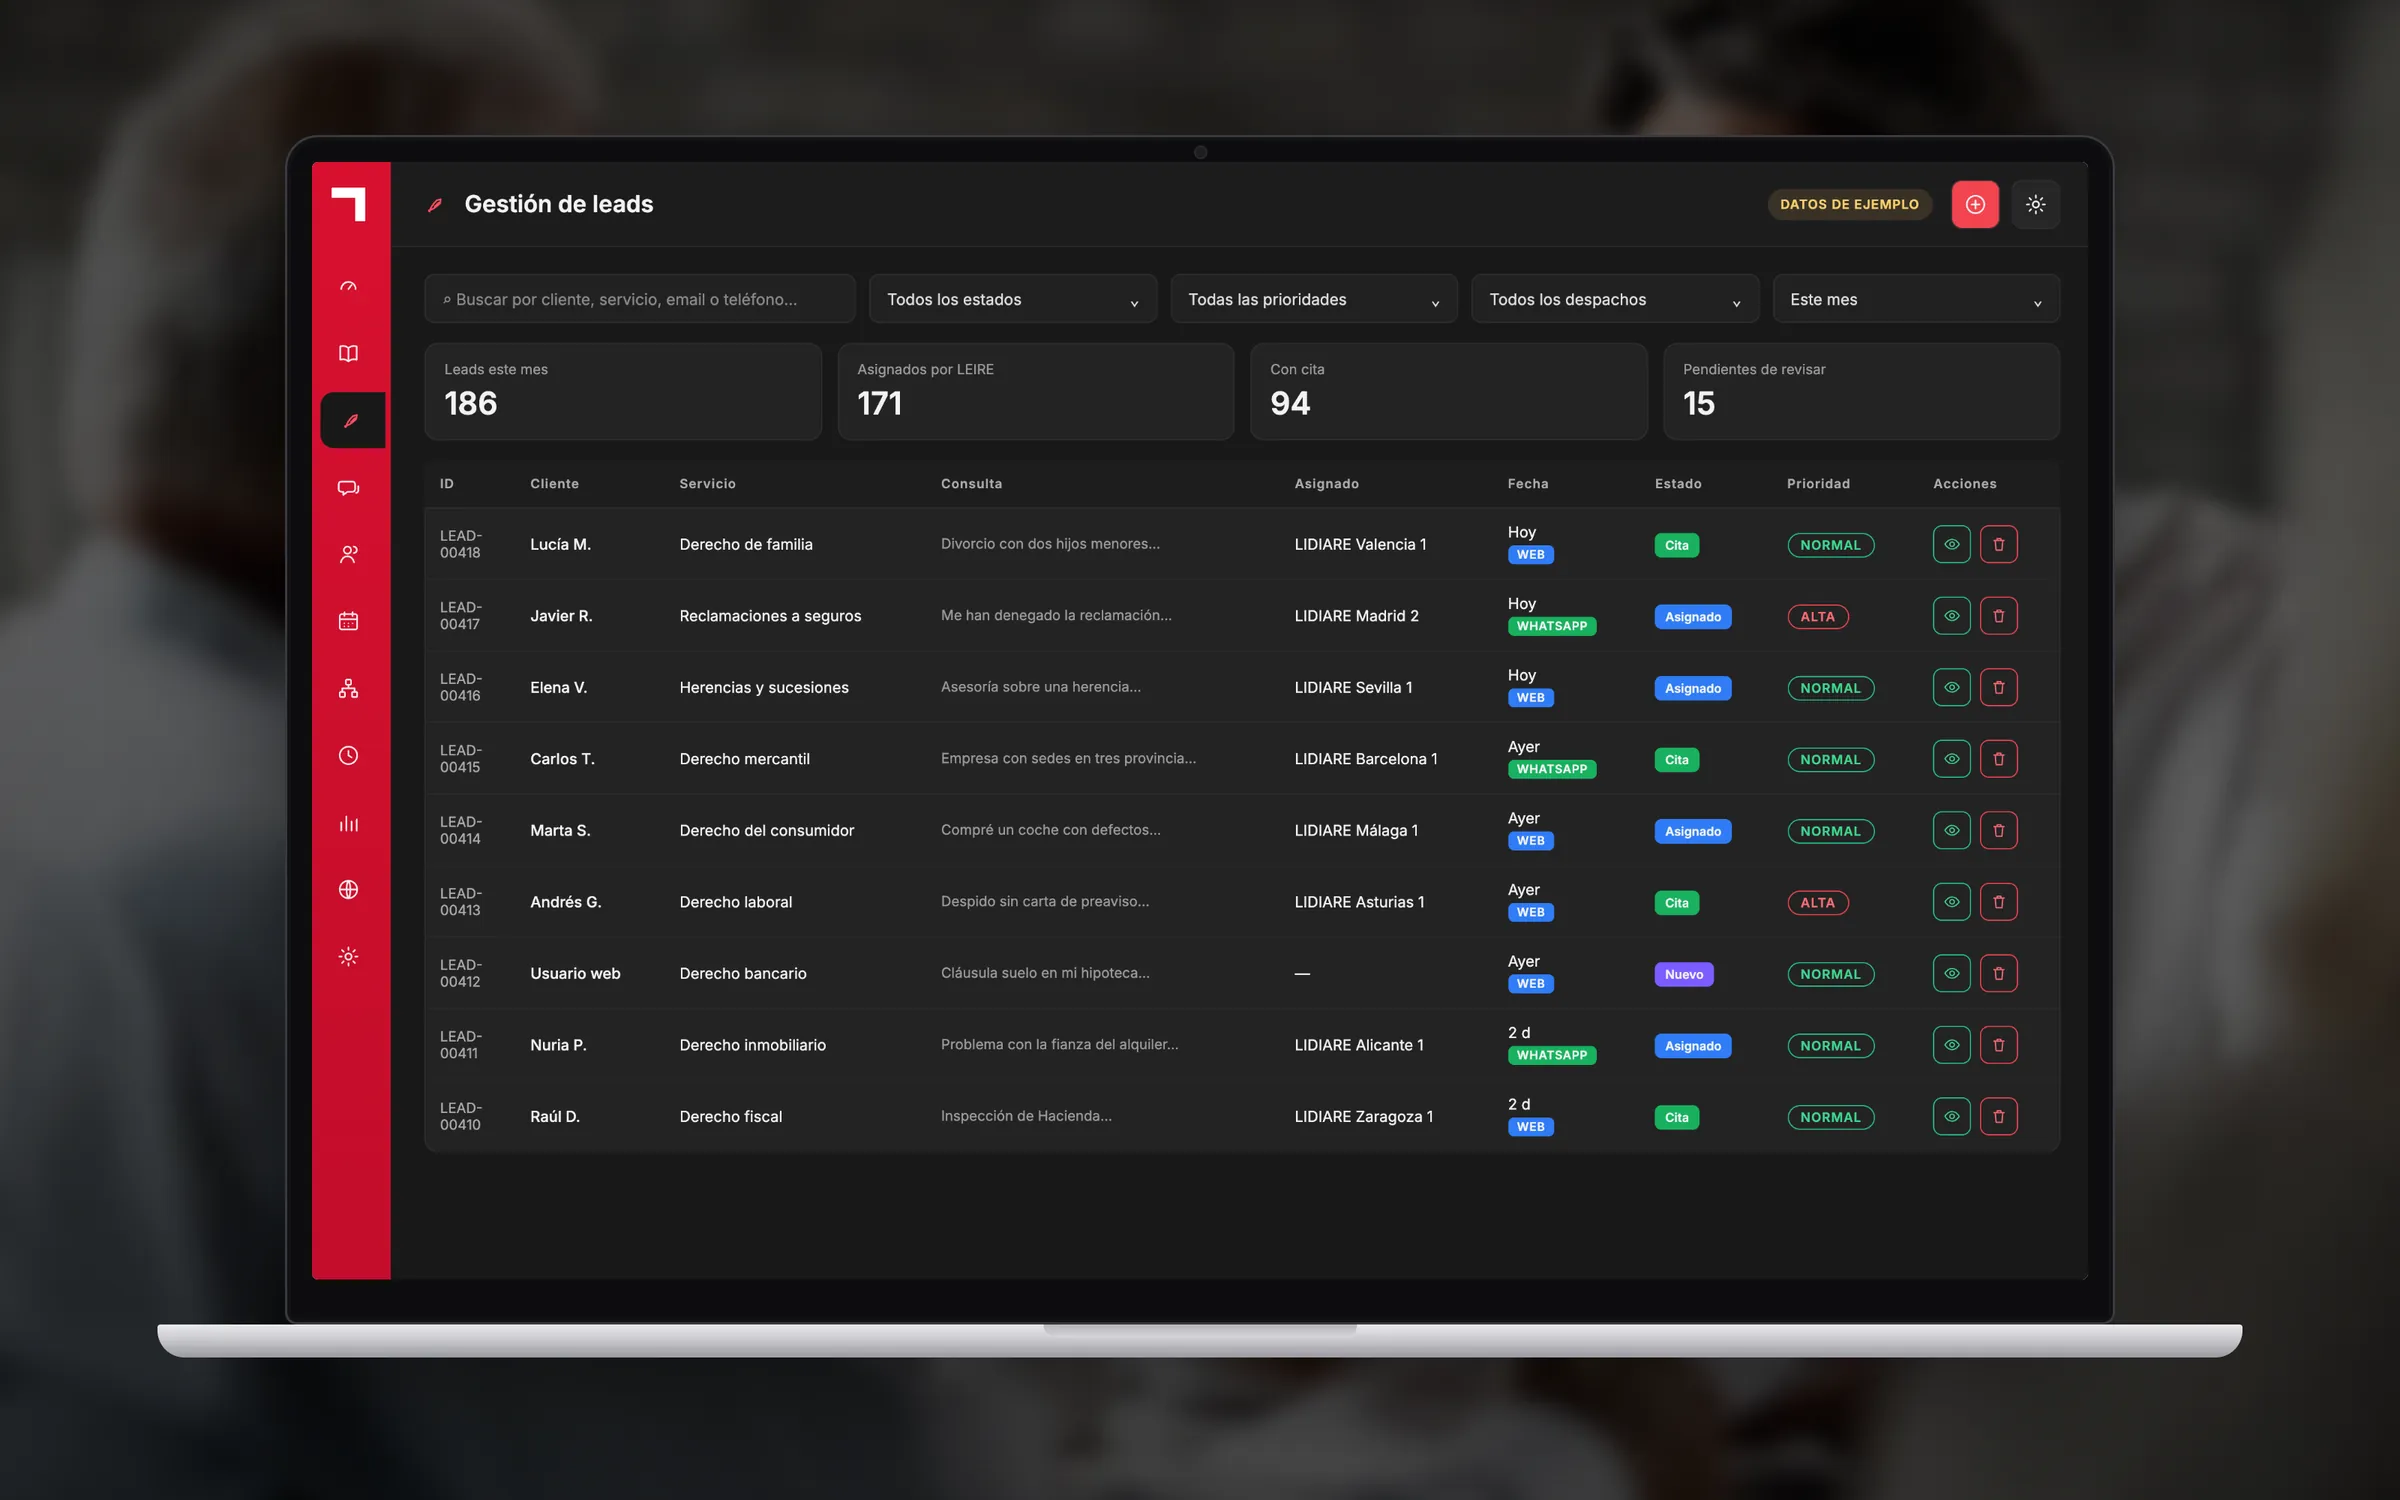Open the Este mes period dropdown
This screenshot has width=2400, height=1500.
[1916, 299]
